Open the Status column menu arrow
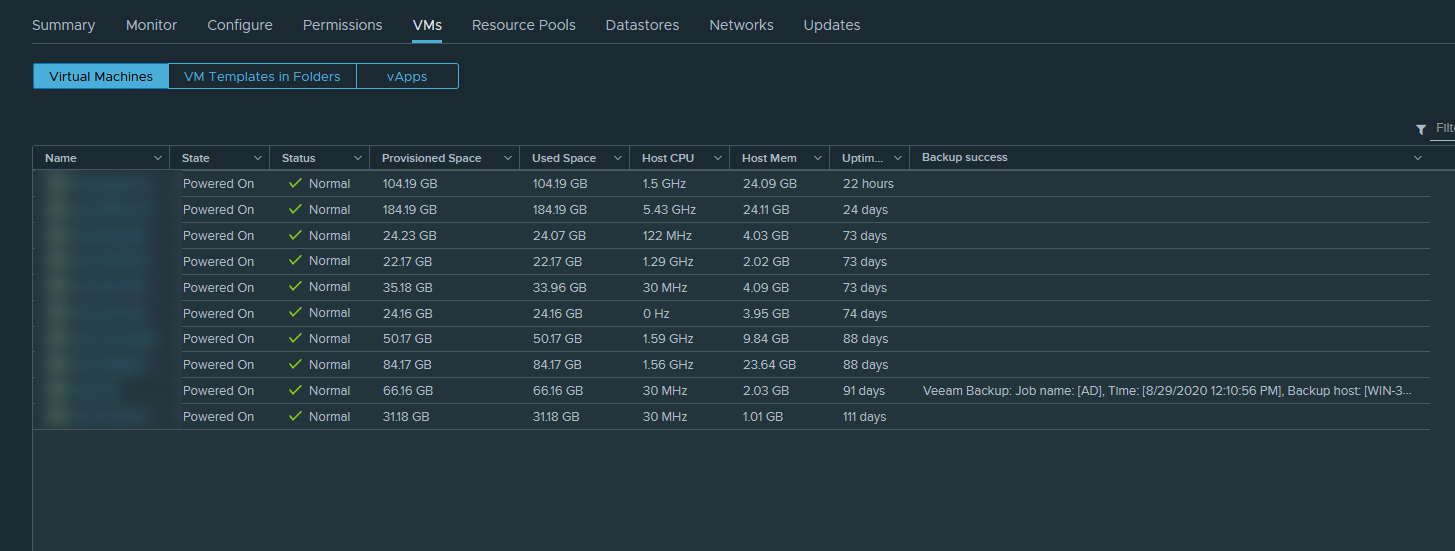The width and height of the screenshot is (1455, 551). point(357,158)
